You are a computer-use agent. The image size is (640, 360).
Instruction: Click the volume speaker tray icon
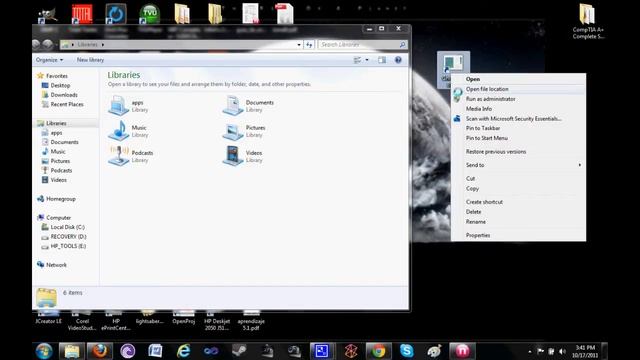click(x=562, y=351)
